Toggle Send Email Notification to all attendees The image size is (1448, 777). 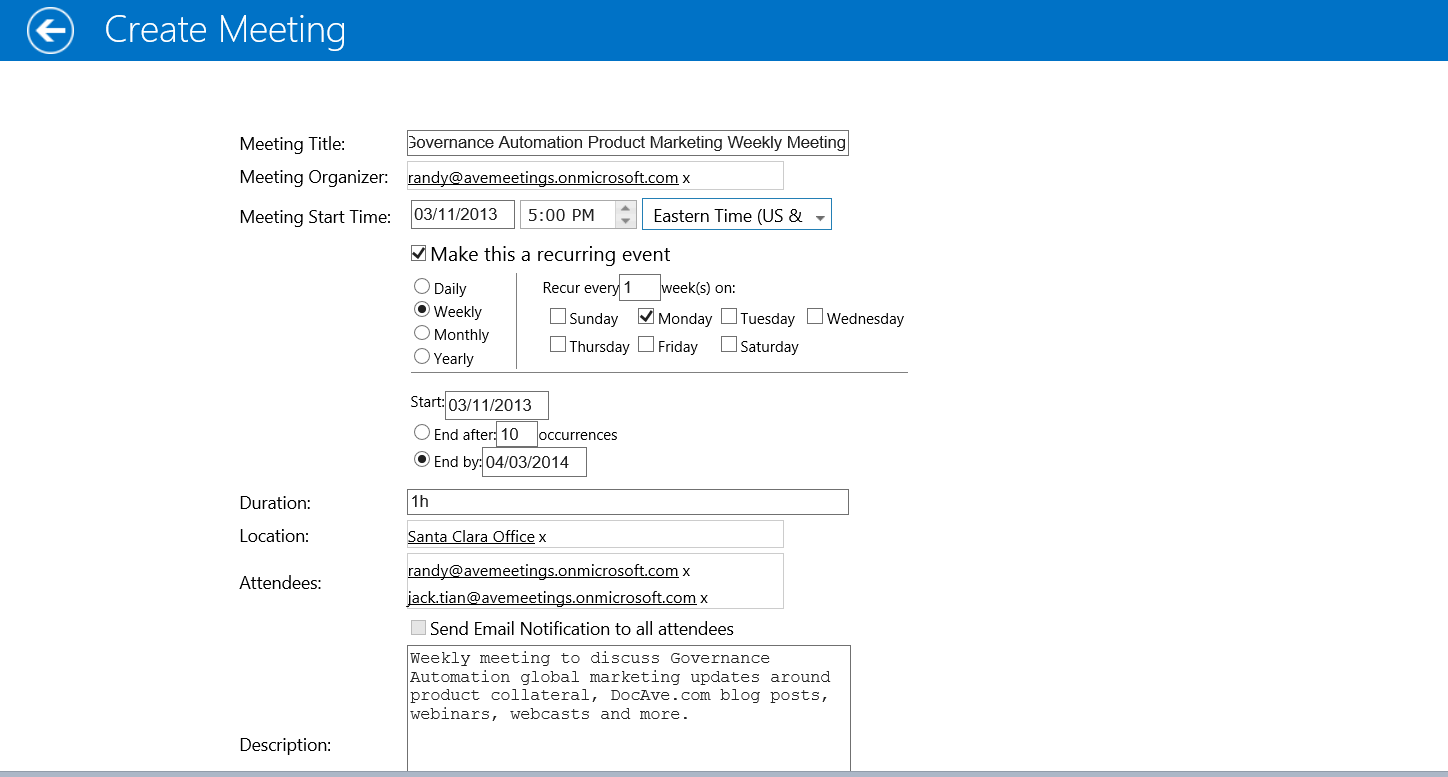[x=419, y=628]
